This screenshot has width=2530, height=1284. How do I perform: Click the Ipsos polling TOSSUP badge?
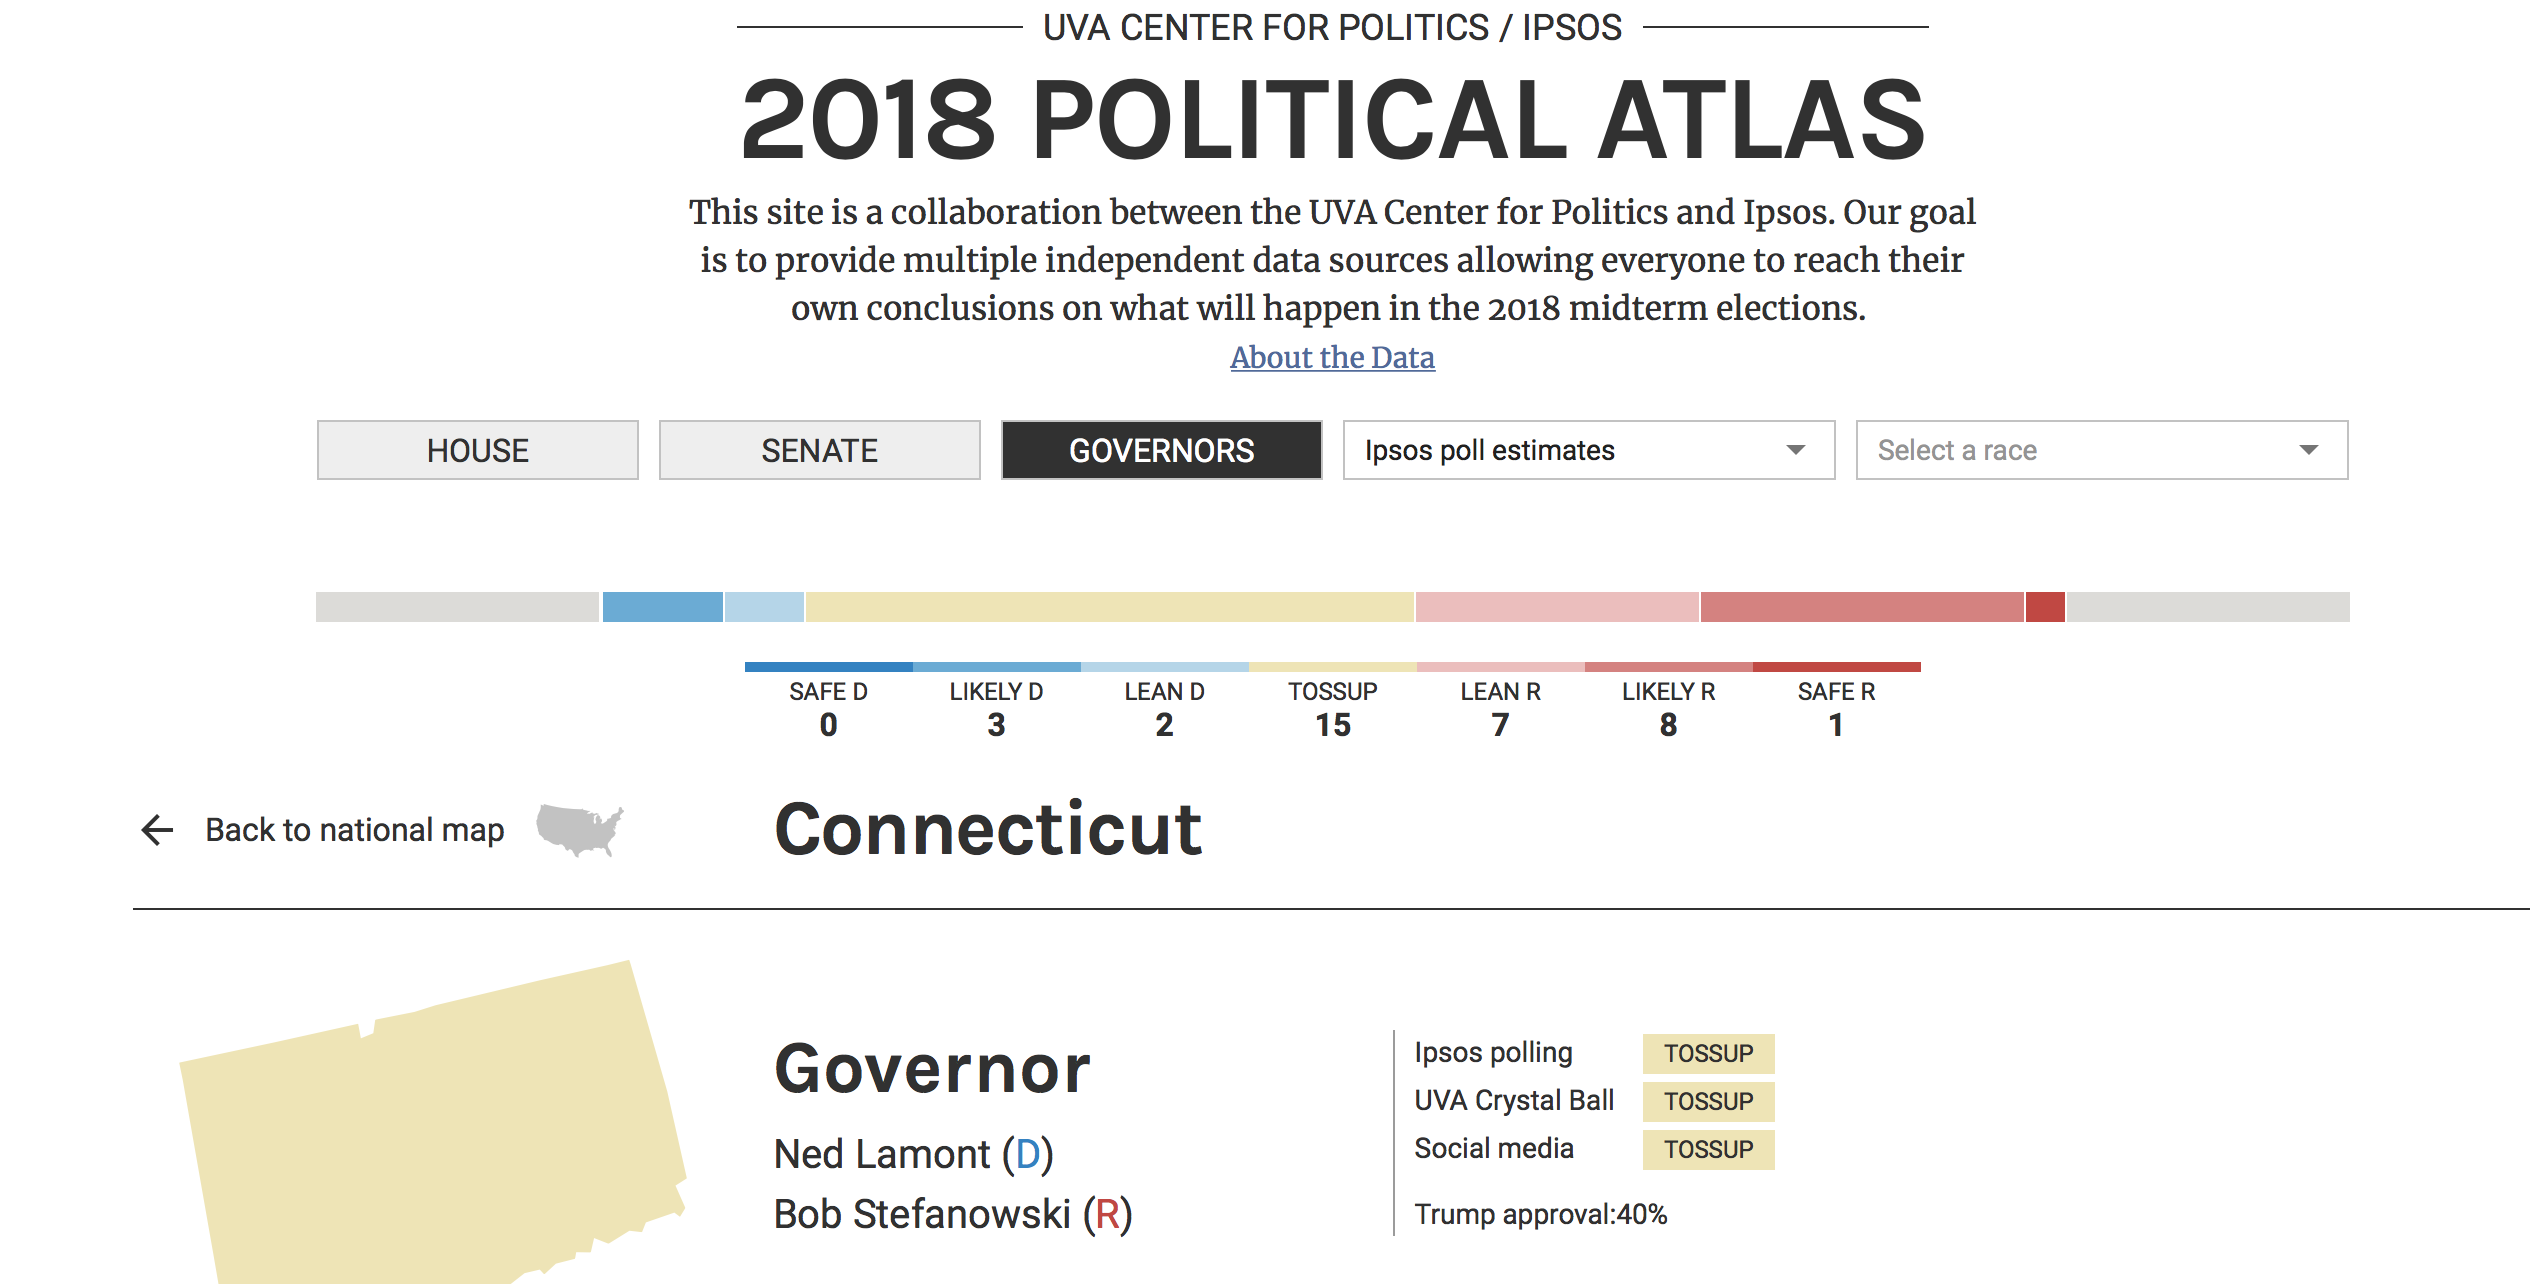[x=1708, y=1054]
